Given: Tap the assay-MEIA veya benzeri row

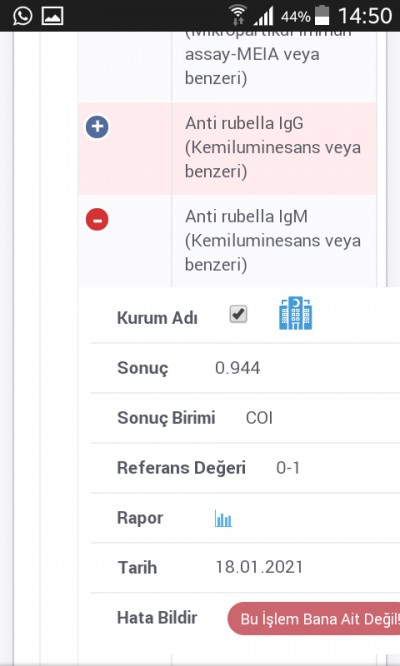Looking at the screenshot, I should click(x=227, y=67).
